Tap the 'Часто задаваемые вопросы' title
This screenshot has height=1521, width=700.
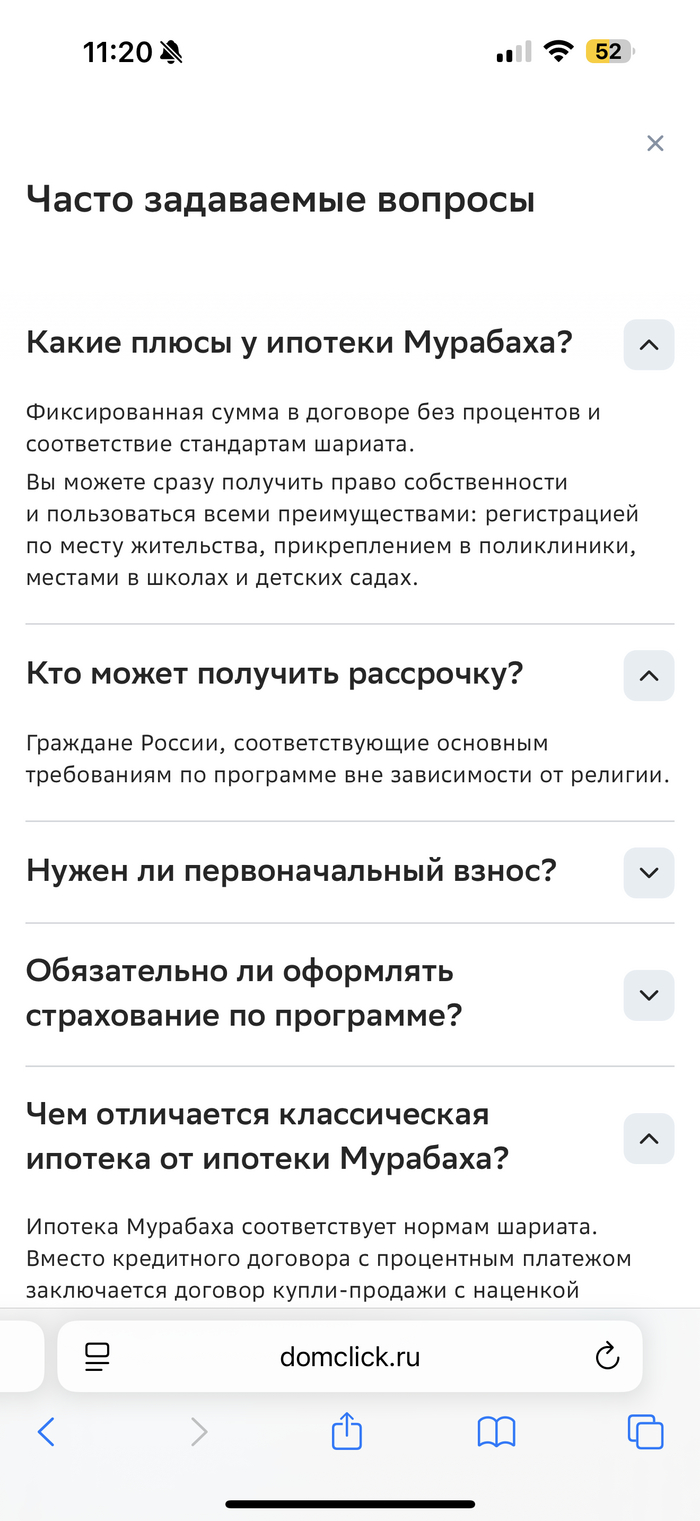click(x=282, y=198)
